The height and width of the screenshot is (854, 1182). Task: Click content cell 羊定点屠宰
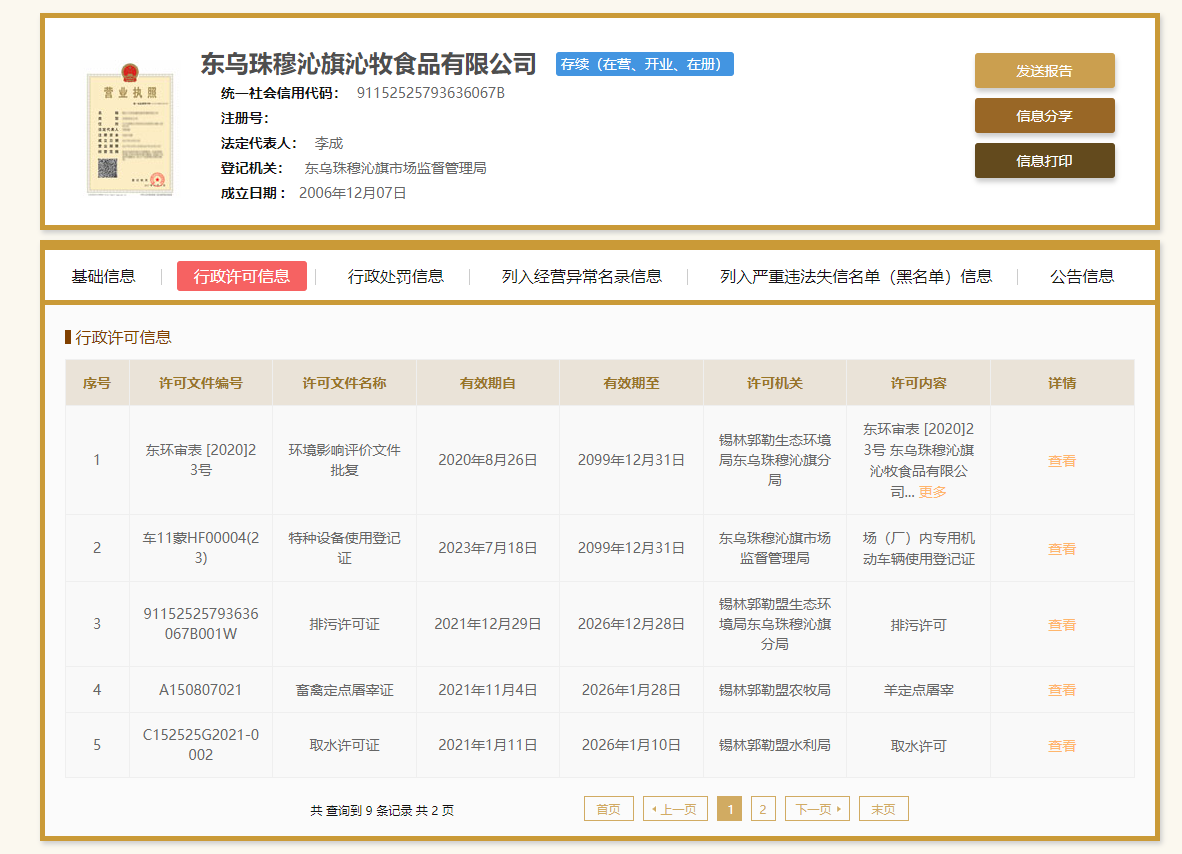pyautogui.click(x=918, y=690)
